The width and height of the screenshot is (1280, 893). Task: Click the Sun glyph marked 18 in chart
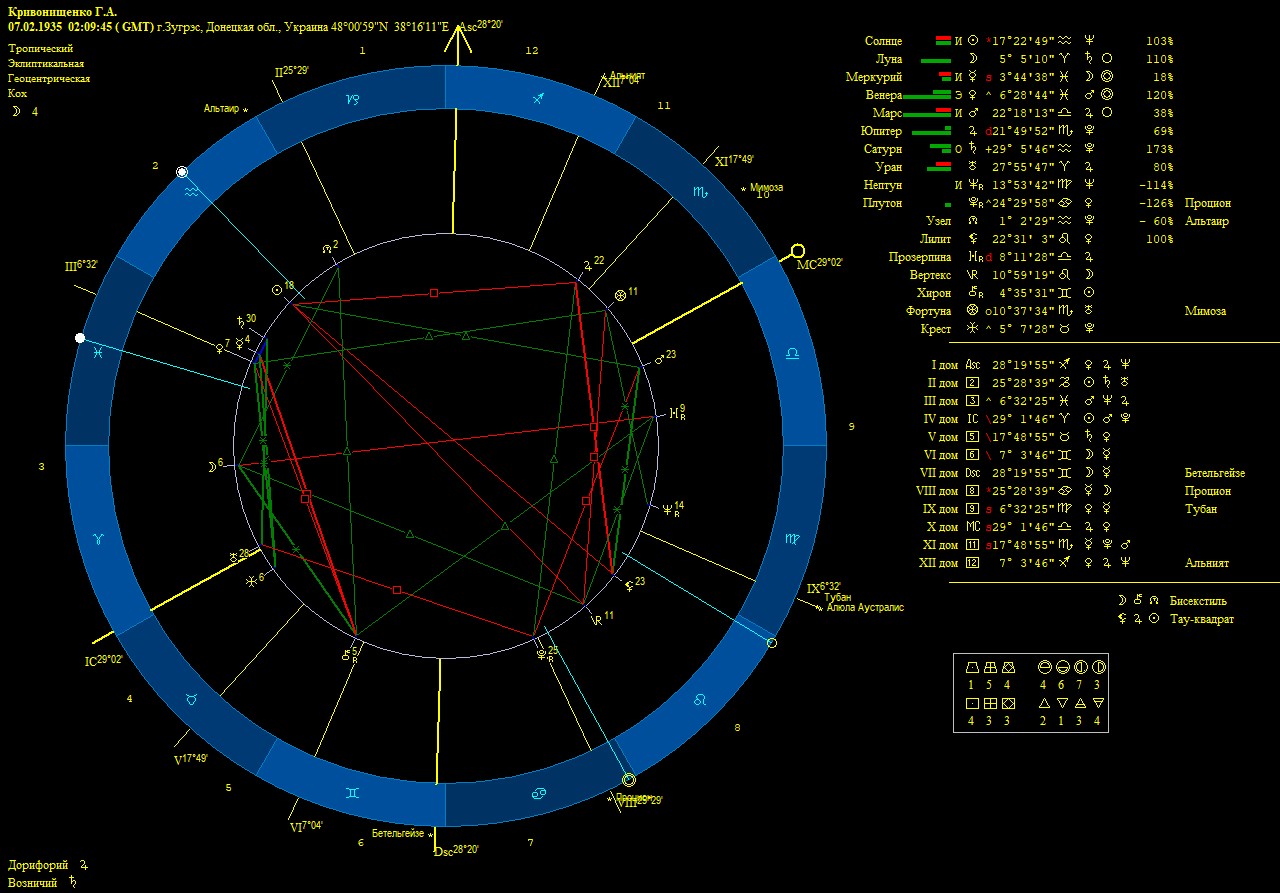[x=277, y=290]
